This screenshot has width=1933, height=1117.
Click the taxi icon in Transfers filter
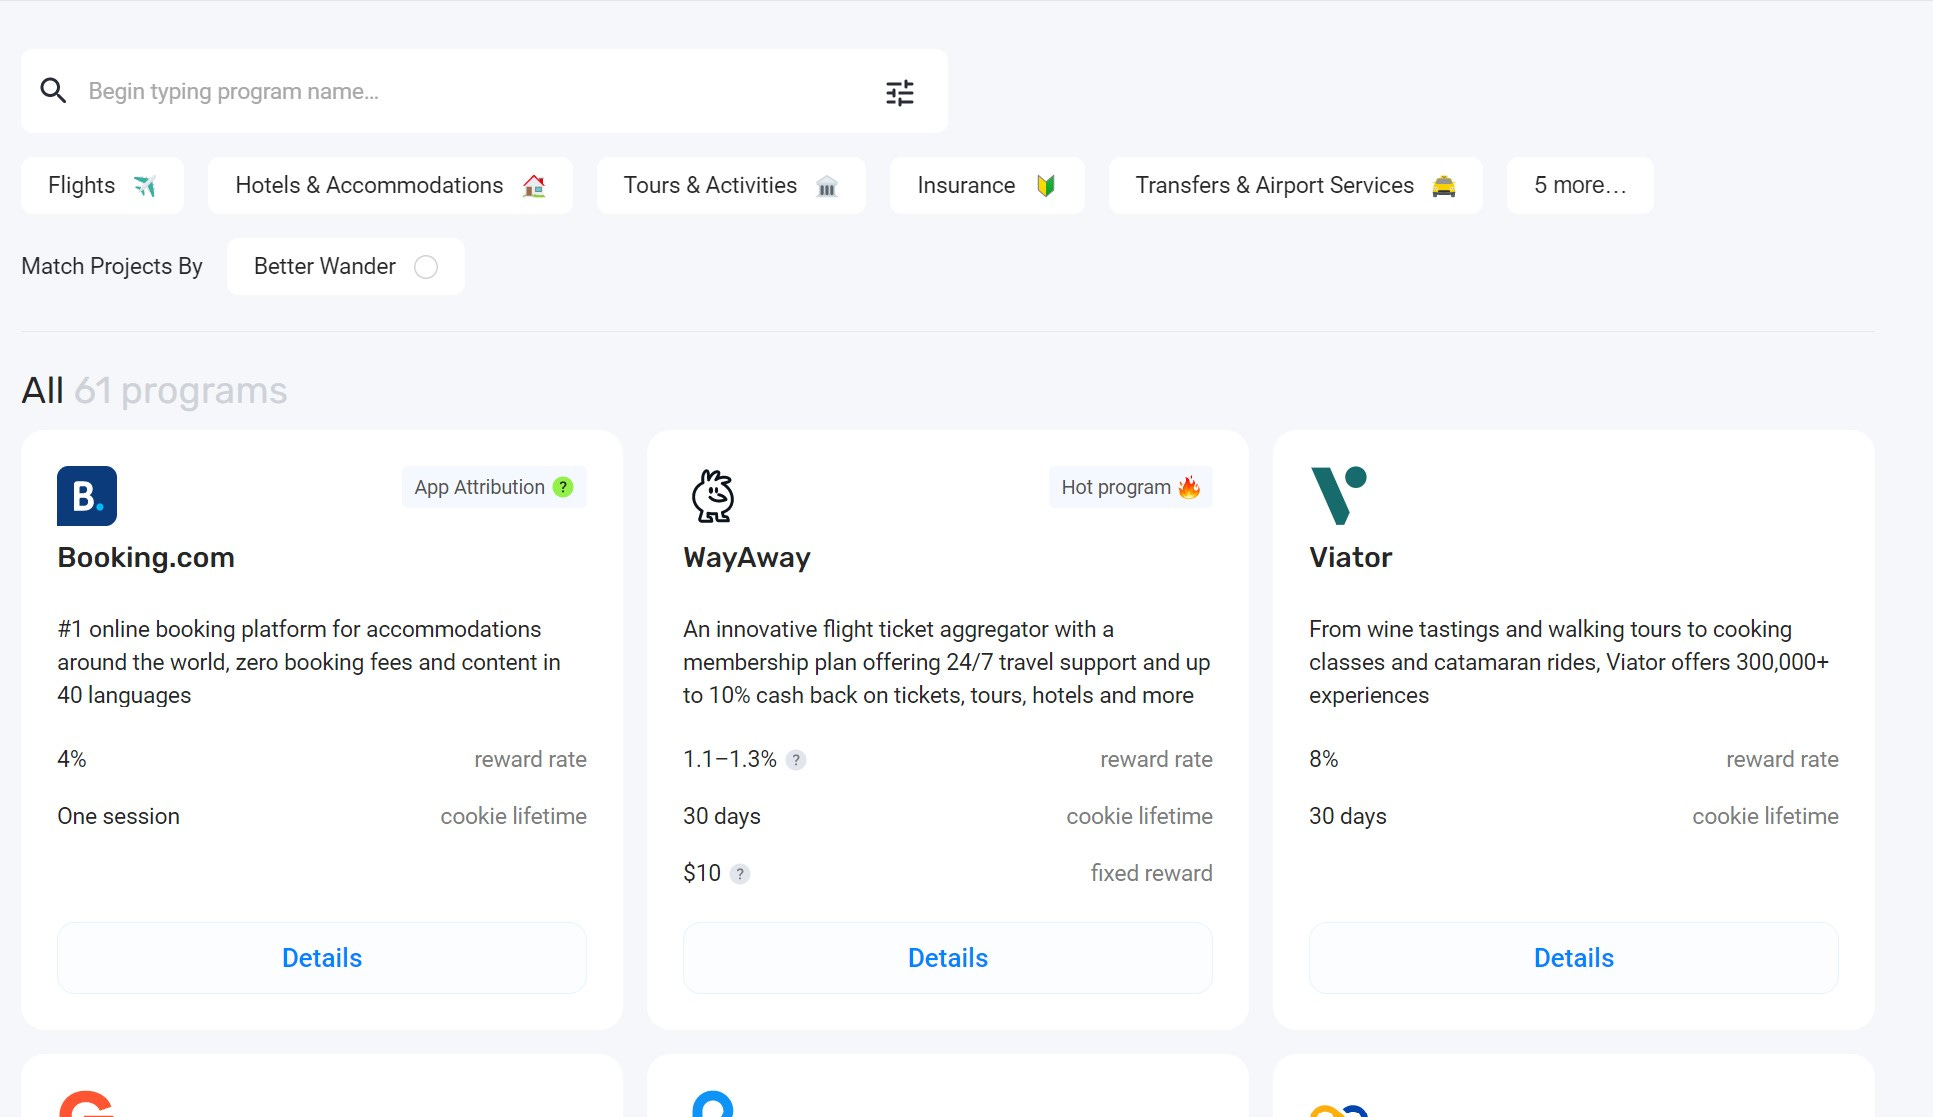coord(1444,186)
